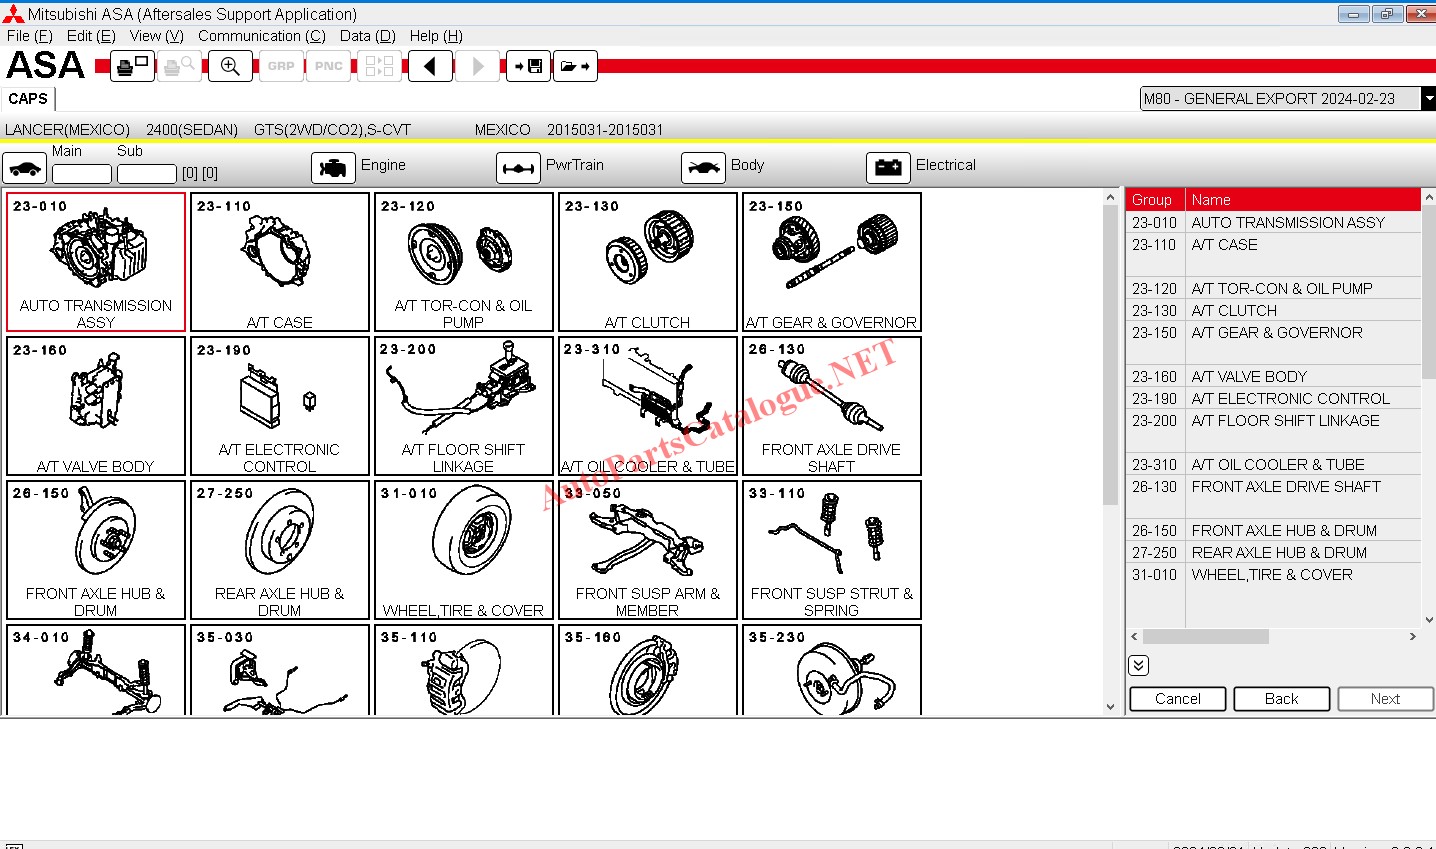Open the 35-110 brake caliper thumbnail
Image resolution: width=1436 pixels, height=849 pixels.
pyautogui.click(x=464, y=670)
